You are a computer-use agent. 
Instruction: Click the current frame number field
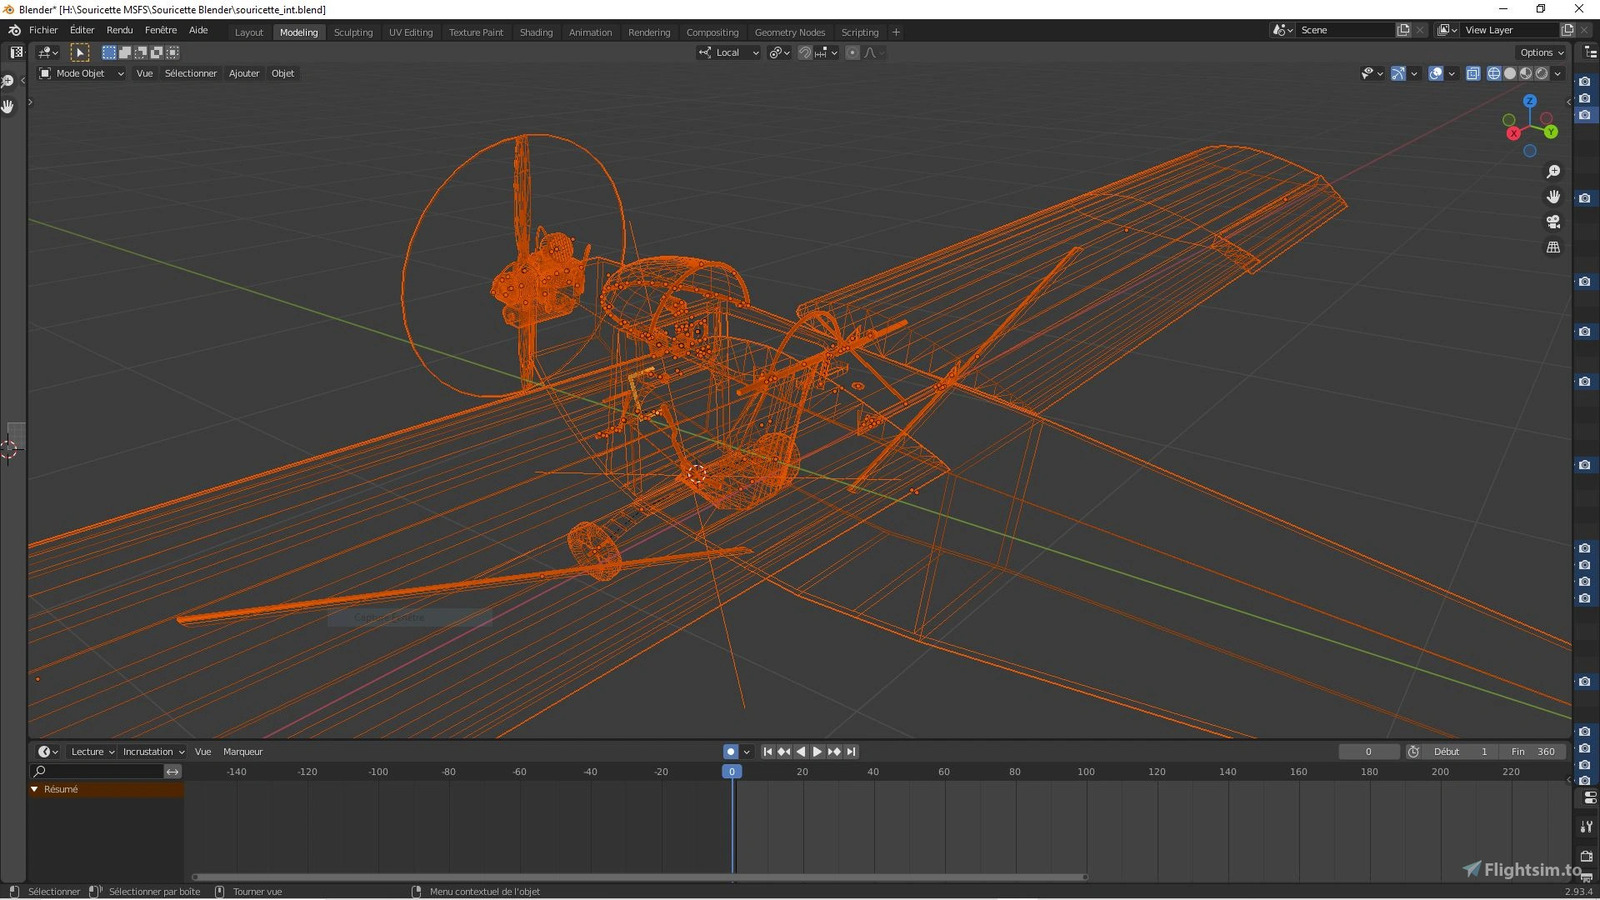(1368, 752)
